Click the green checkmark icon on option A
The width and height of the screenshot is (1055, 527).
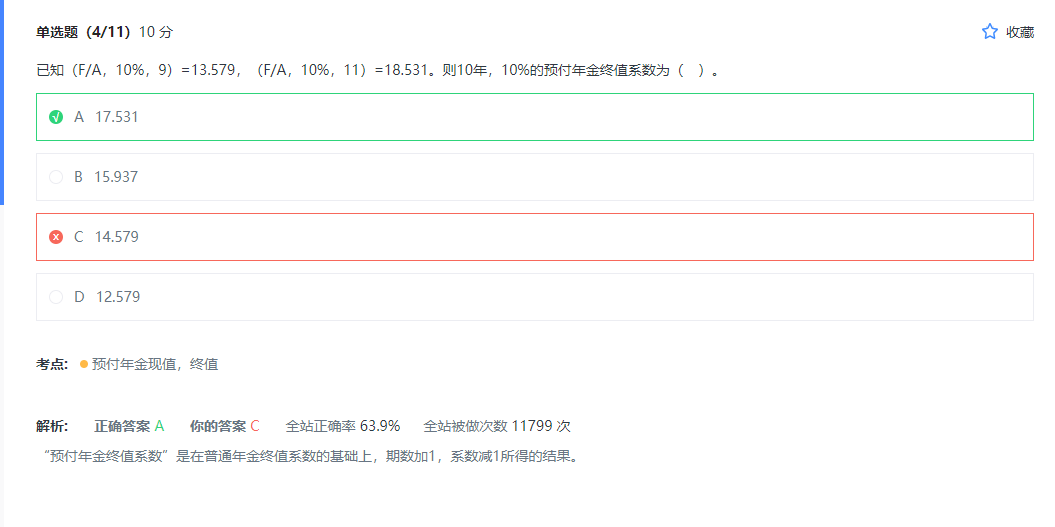(56, 117)
